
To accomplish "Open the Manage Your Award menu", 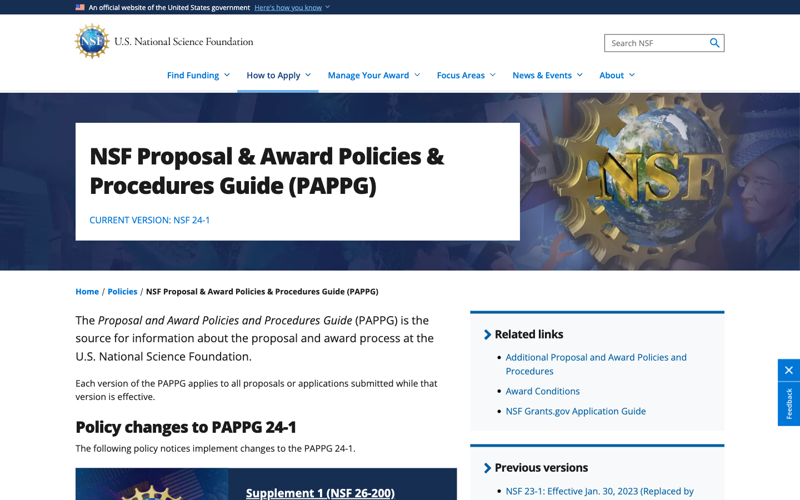I will [373, 75].
